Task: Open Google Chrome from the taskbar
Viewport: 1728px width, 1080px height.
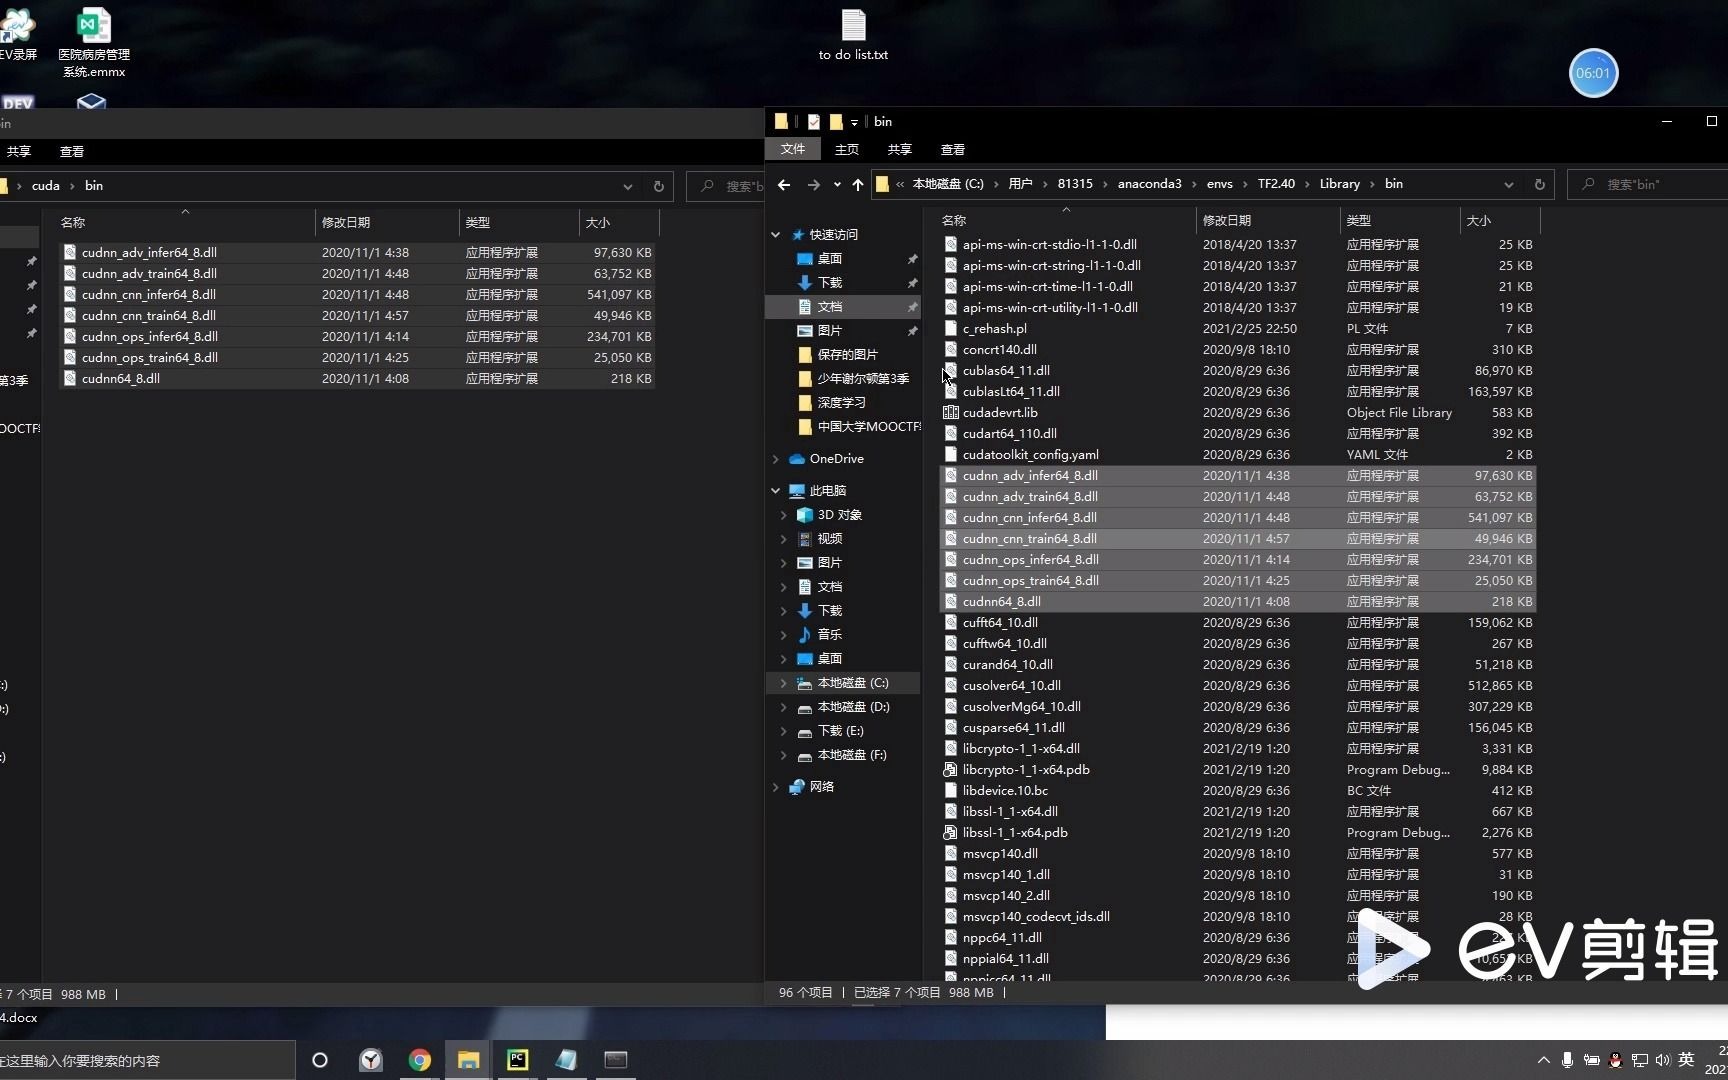Action: point(418,1060)
